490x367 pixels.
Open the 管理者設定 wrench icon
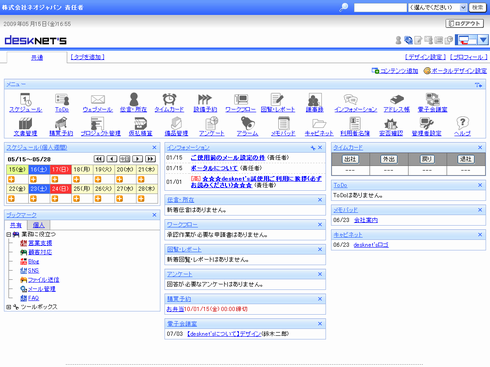(427, 123)
